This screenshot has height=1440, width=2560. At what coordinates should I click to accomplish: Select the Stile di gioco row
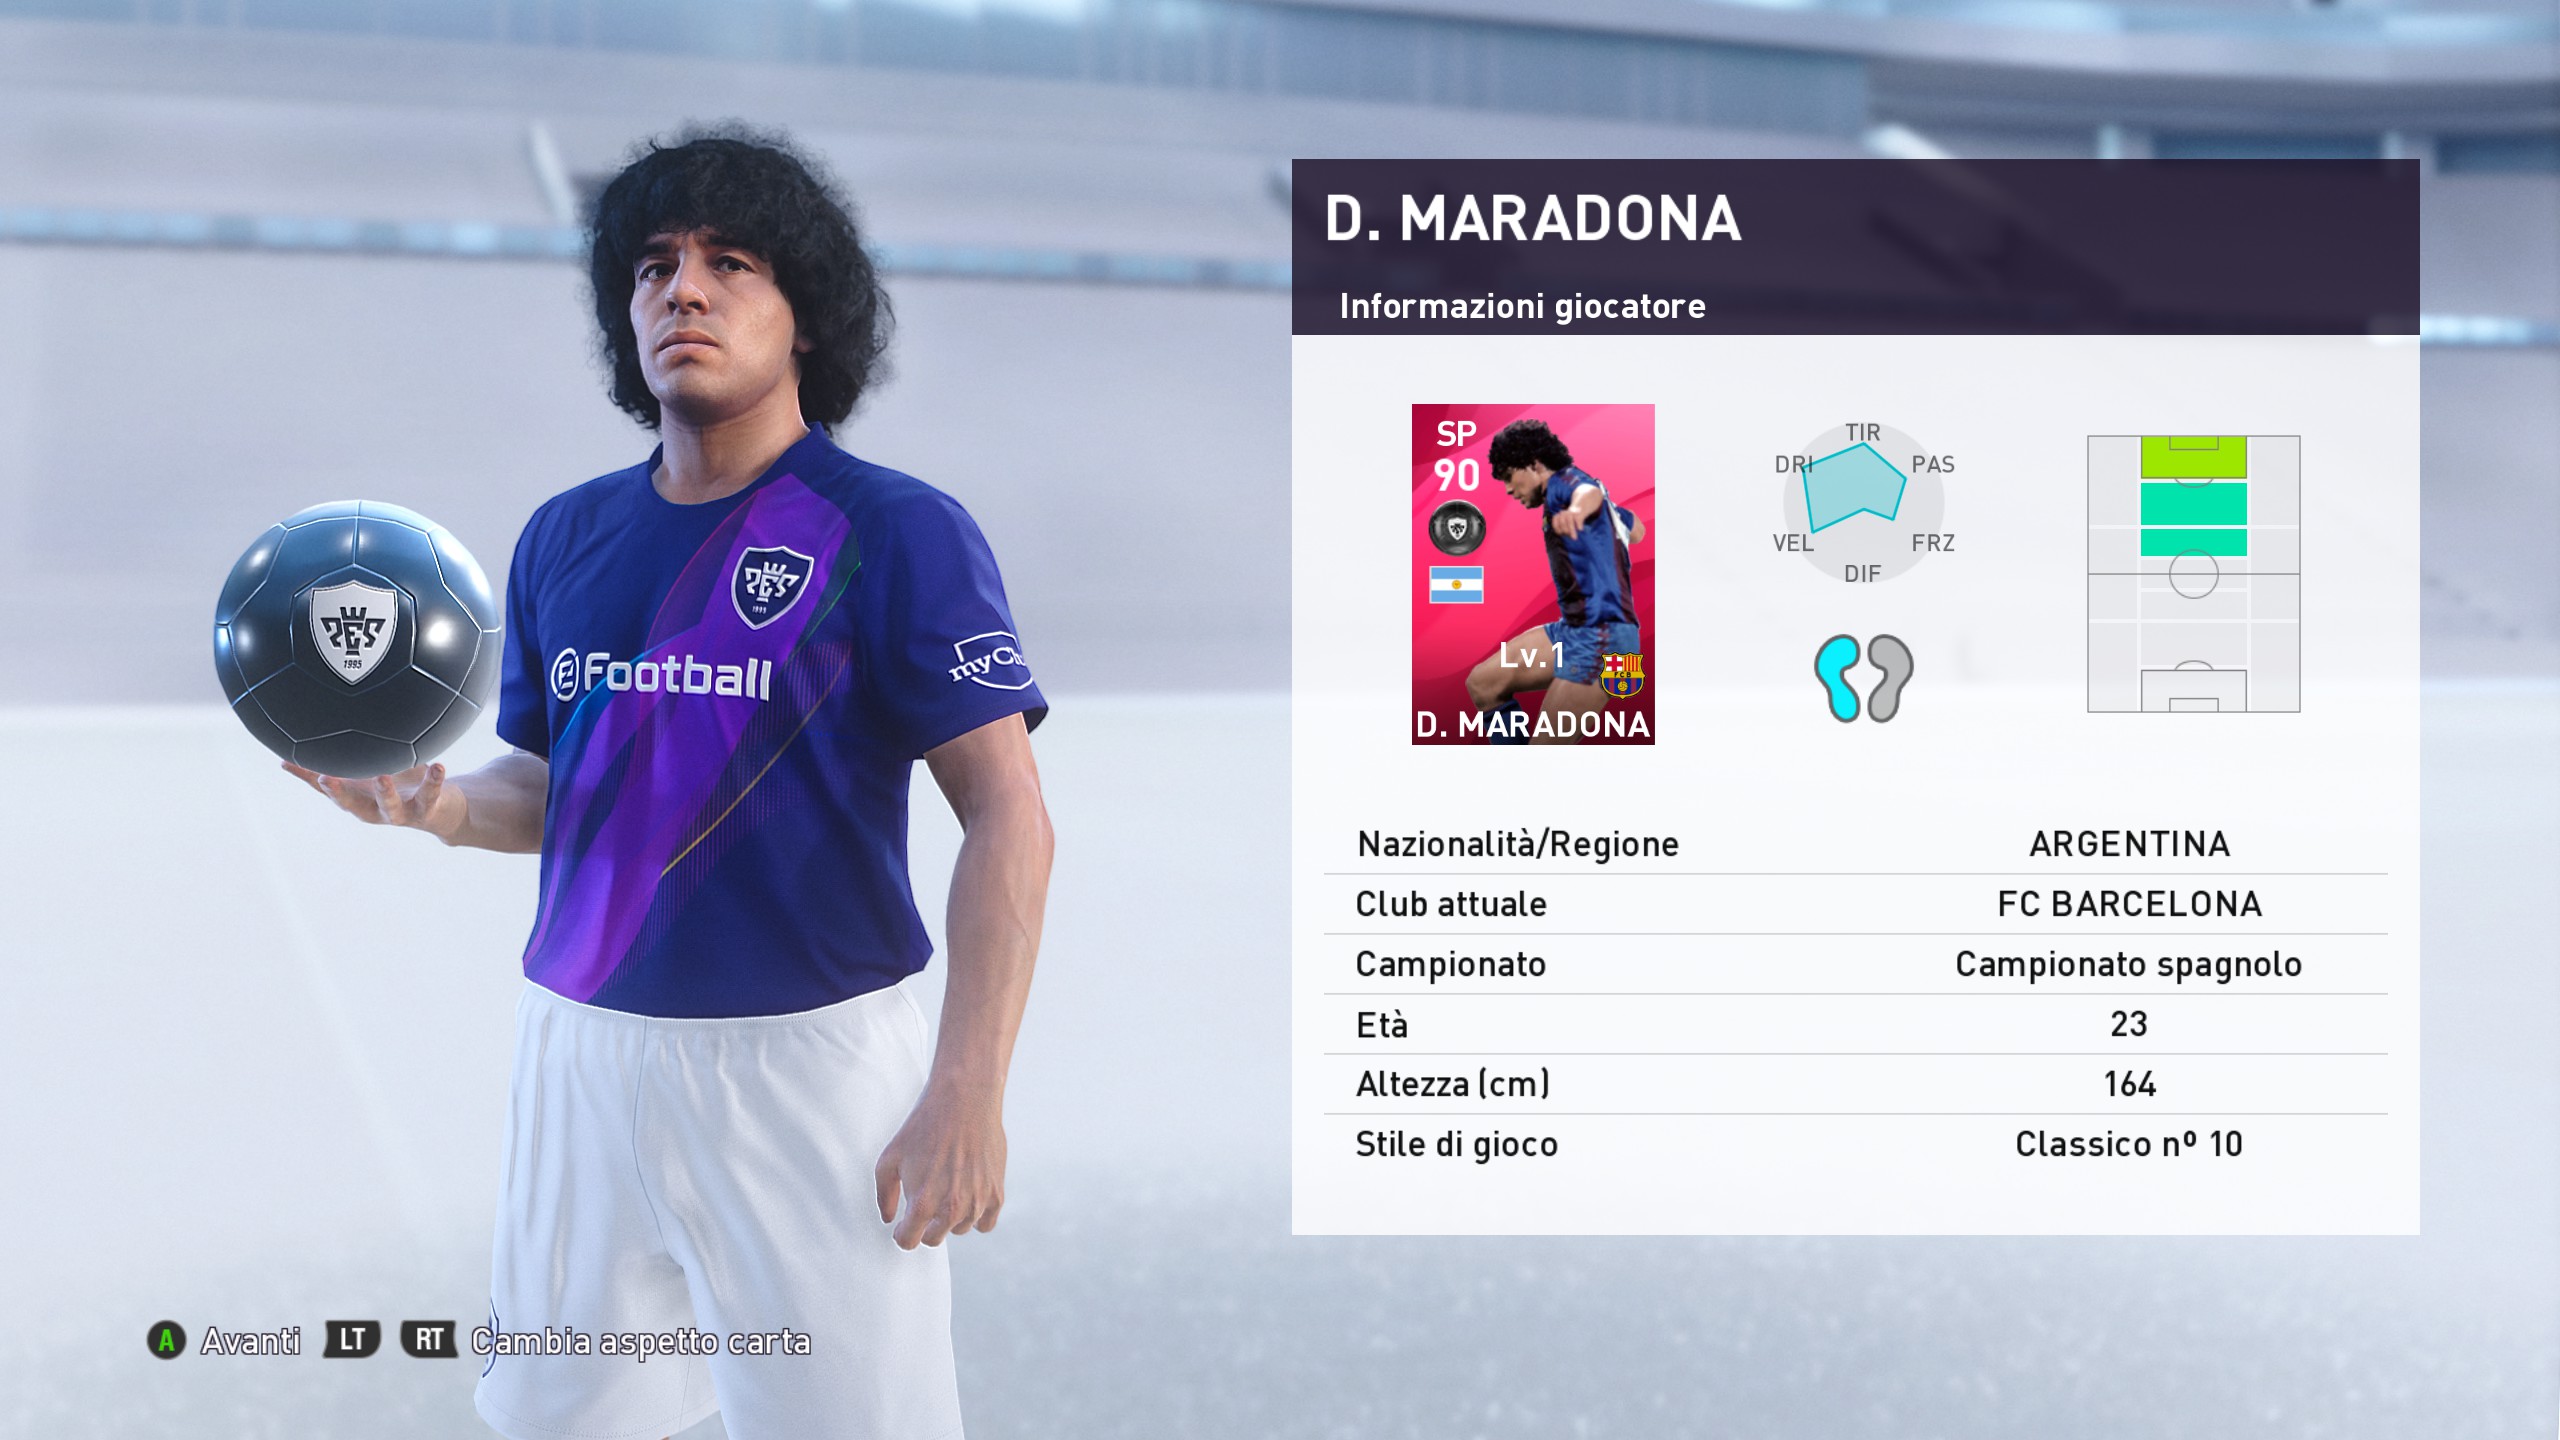1856,1144
